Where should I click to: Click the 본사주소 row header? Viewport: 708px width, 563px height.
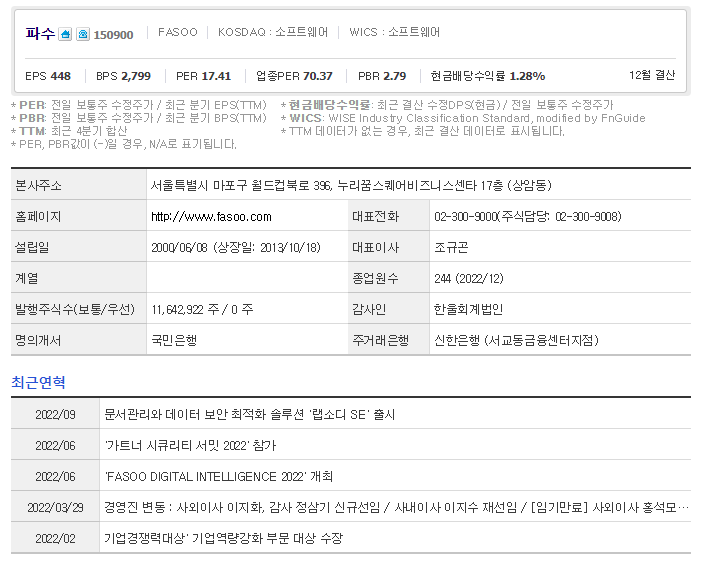pyautogui.click(x=79, y=185)
